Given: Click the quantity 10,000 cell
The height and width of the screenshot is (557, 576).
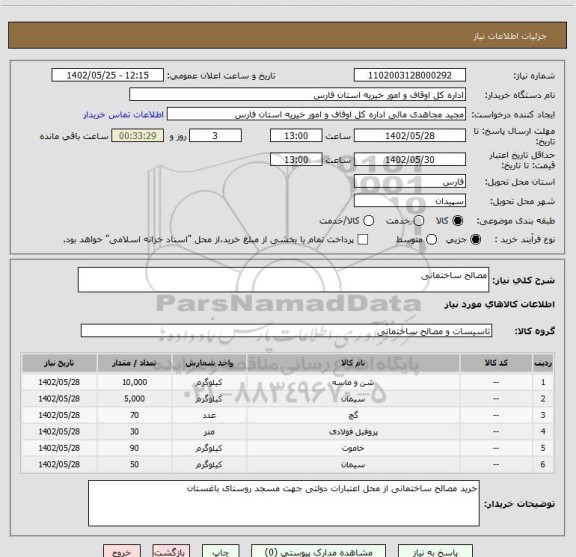Looking at the screenshot, I should 134,382.
